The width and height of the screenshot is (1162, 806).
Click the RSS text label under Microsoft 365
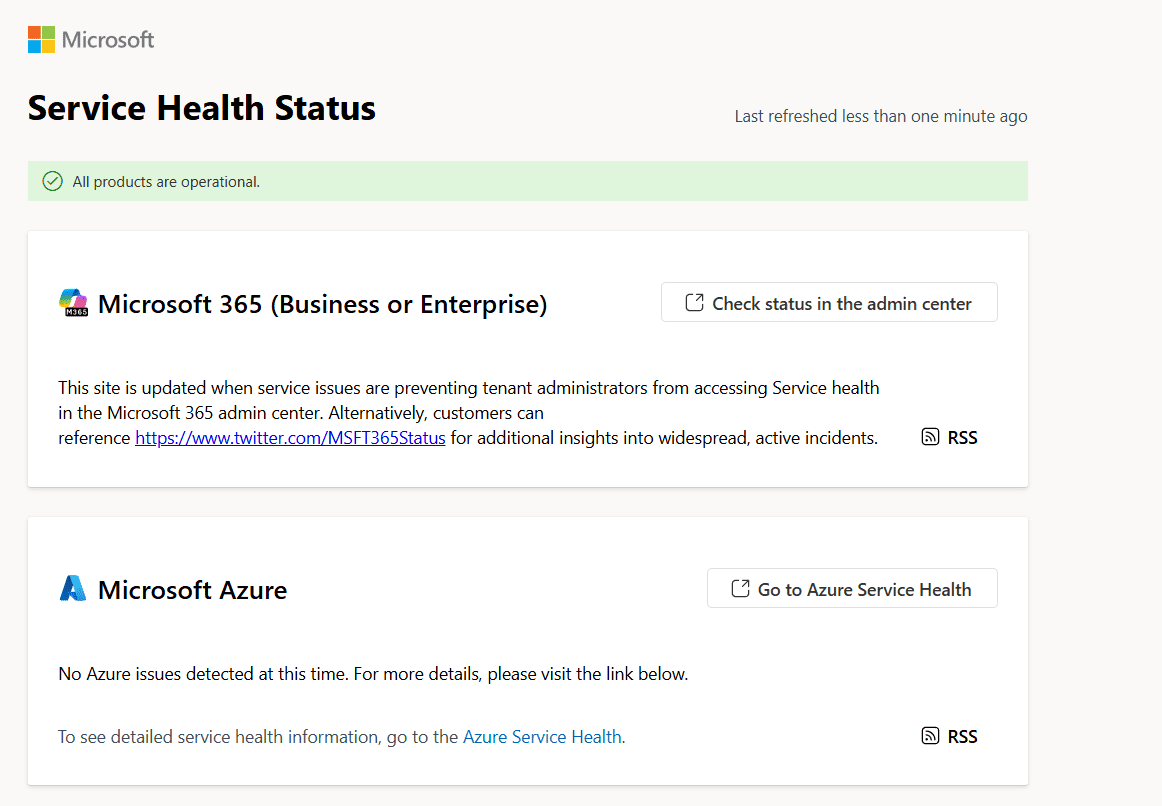962,437
